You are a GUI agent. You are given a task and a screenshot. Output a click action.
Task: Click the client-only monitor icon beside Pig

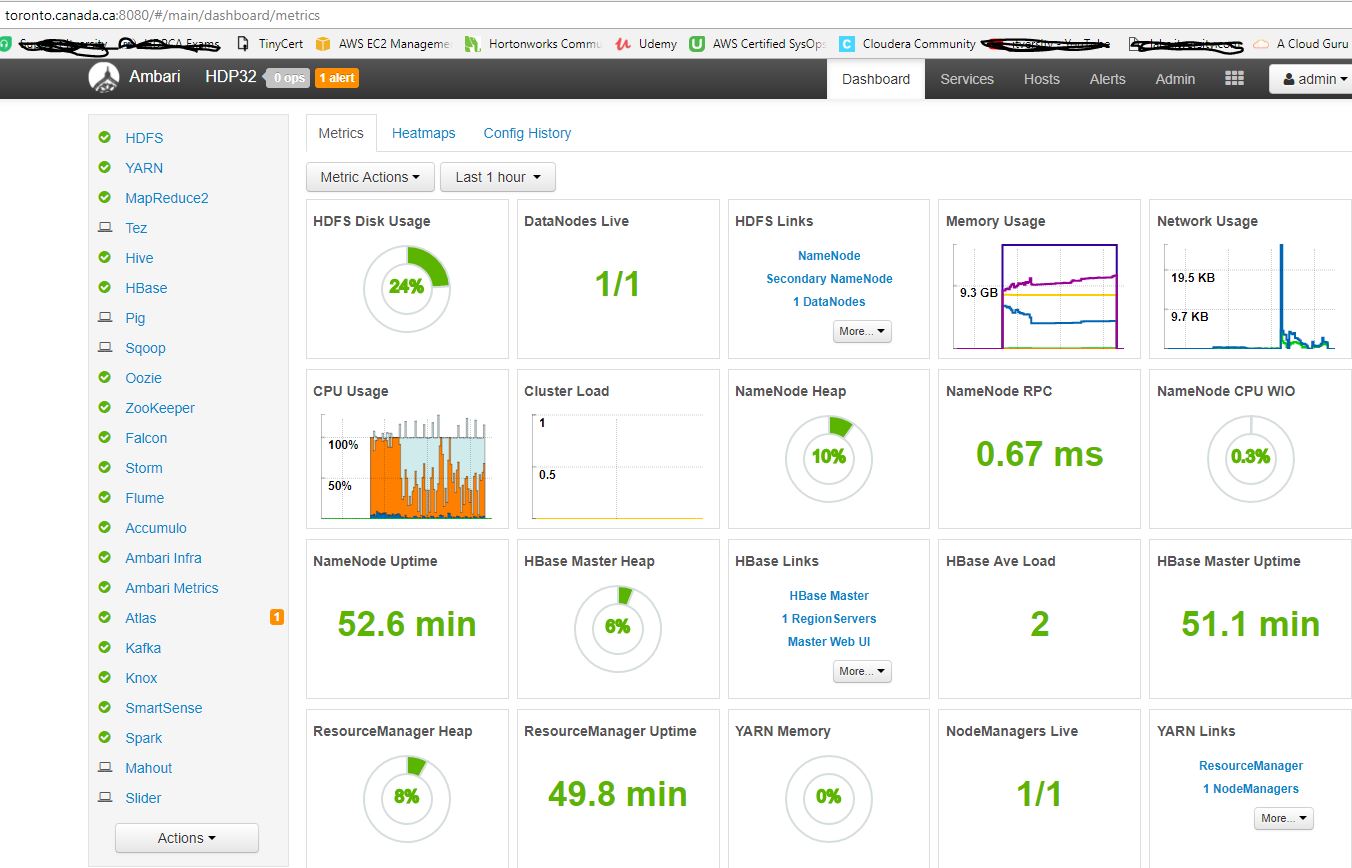[104, 317]
